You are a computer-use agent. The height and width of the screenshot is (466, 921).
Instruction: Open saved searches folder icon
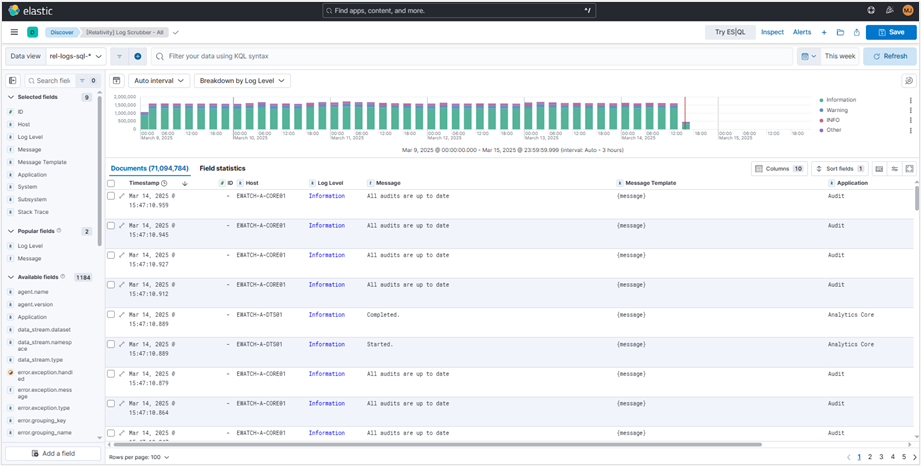click(840, 32)
